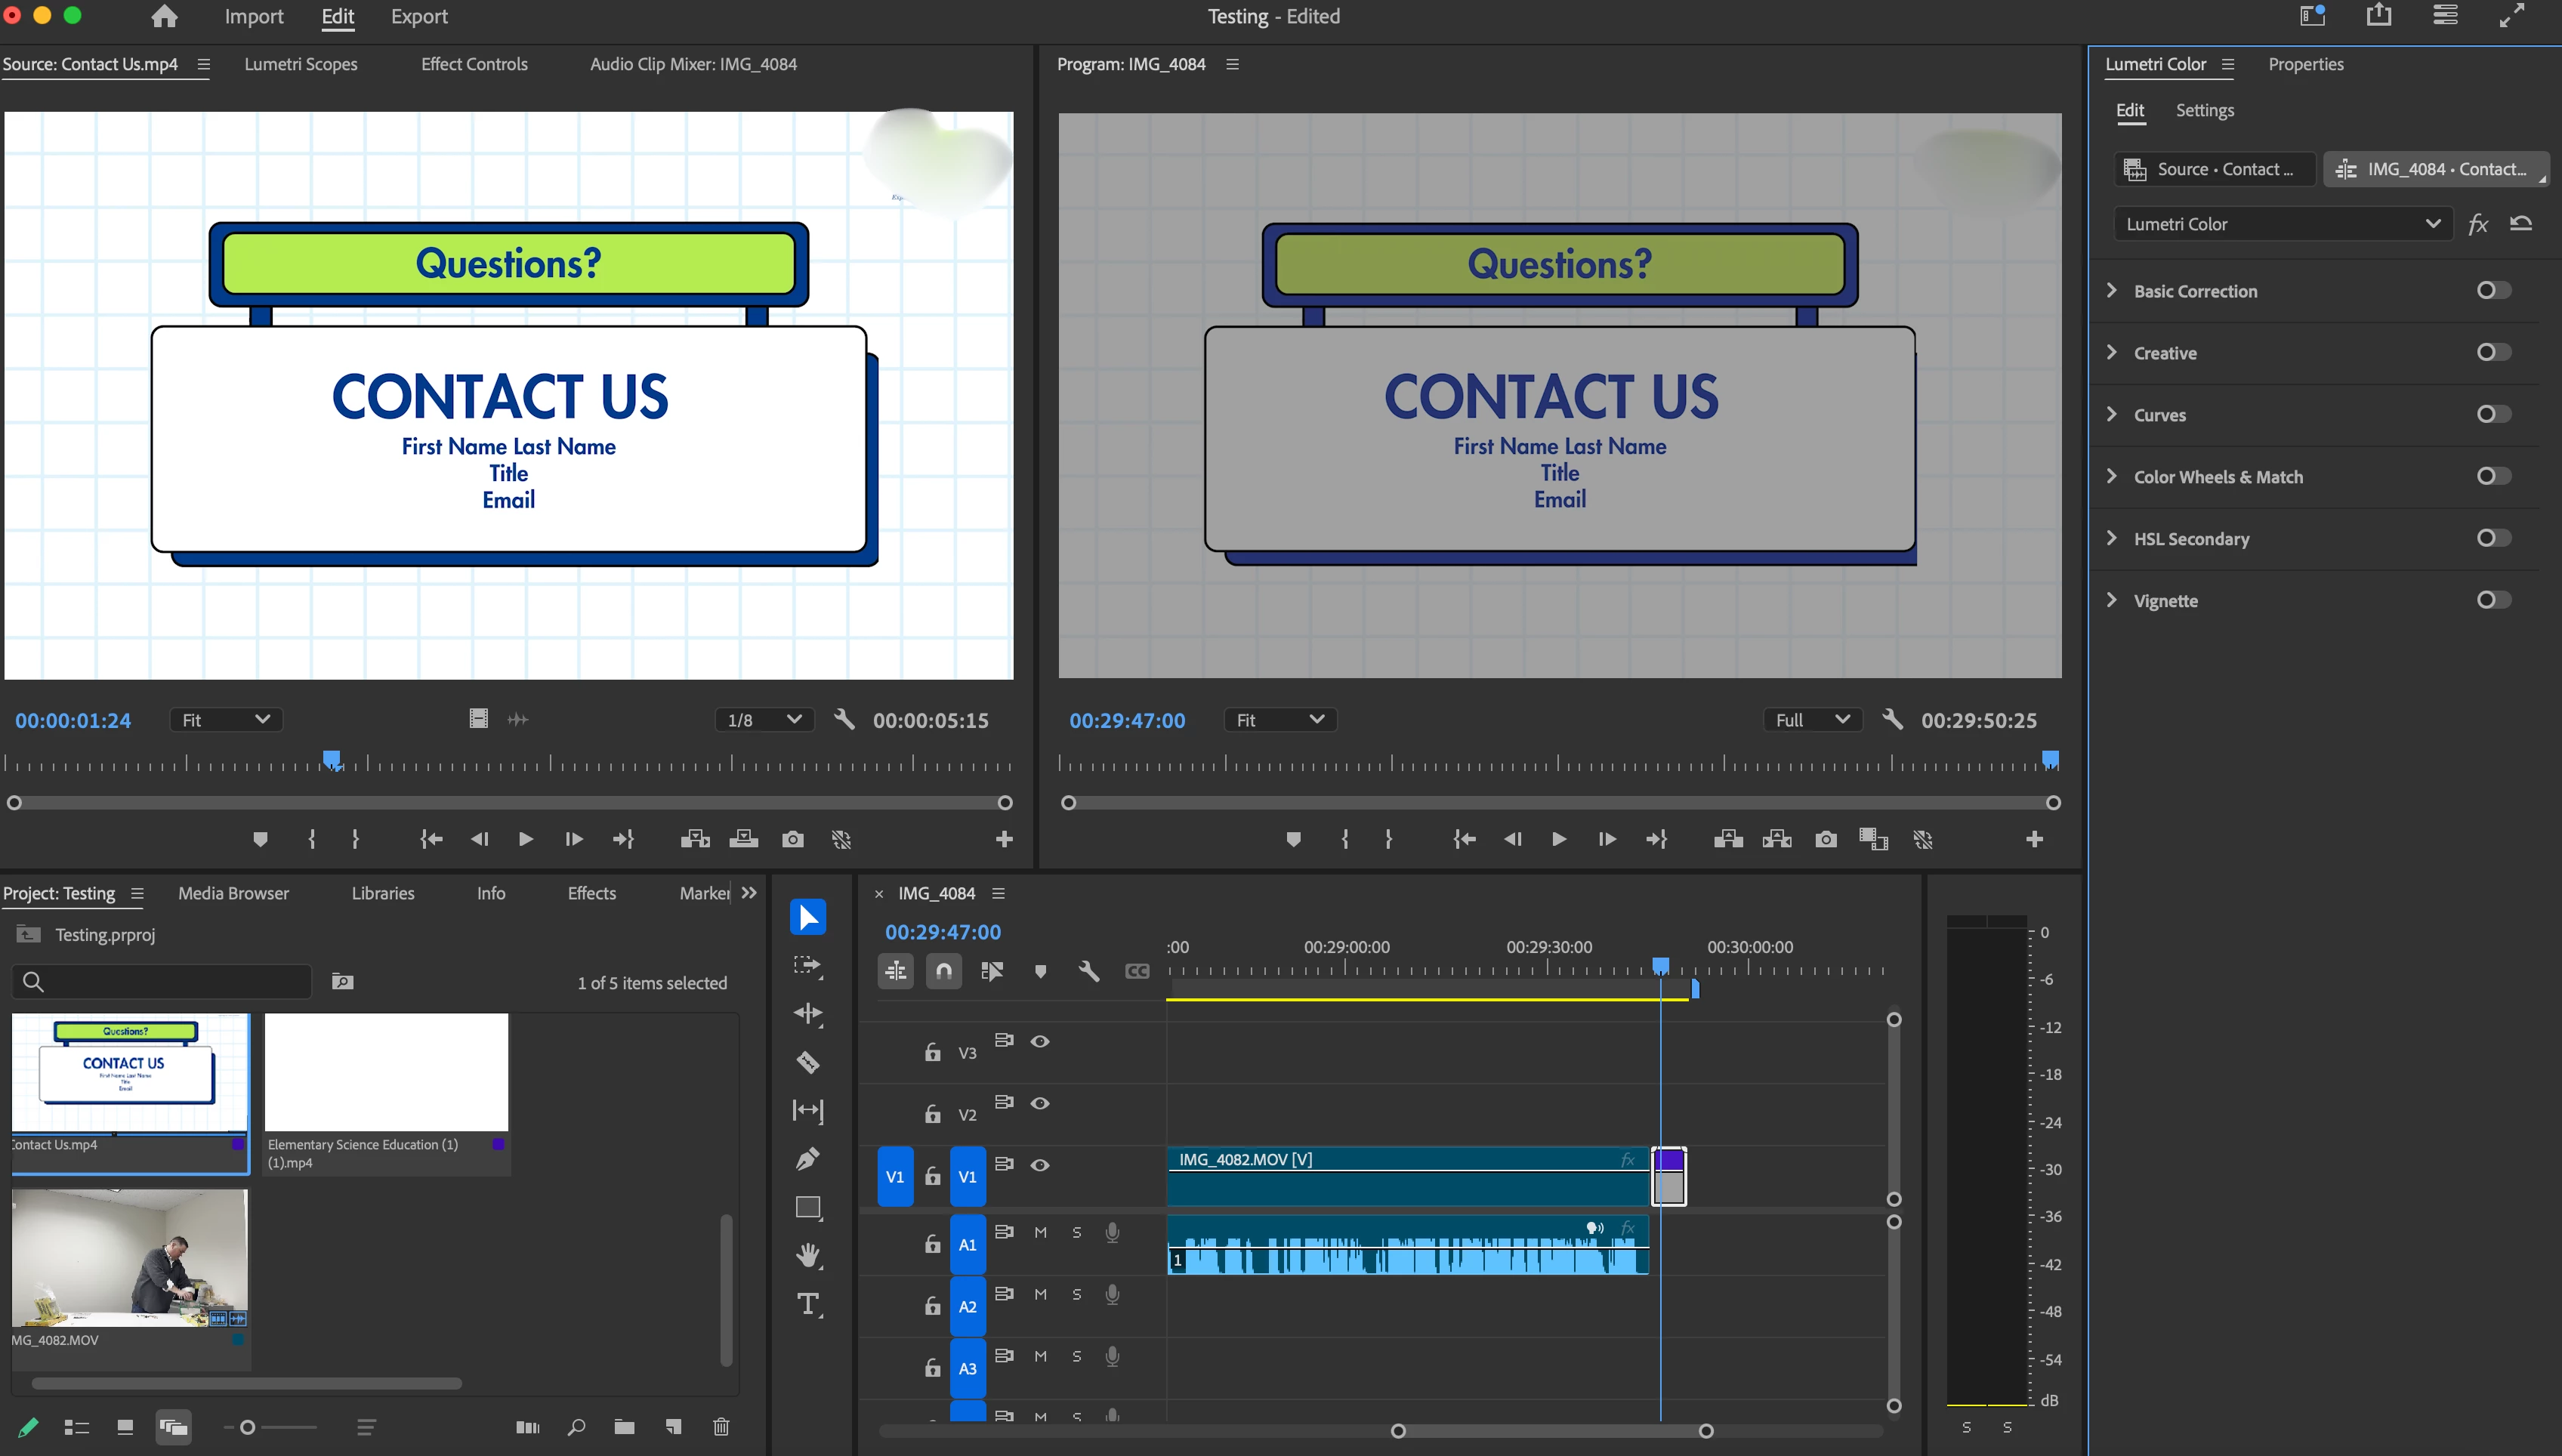Click Export Frame camera in Program monitor
The width and height of the screenshot is (2562, 1456).
(x=1825, y=839)
